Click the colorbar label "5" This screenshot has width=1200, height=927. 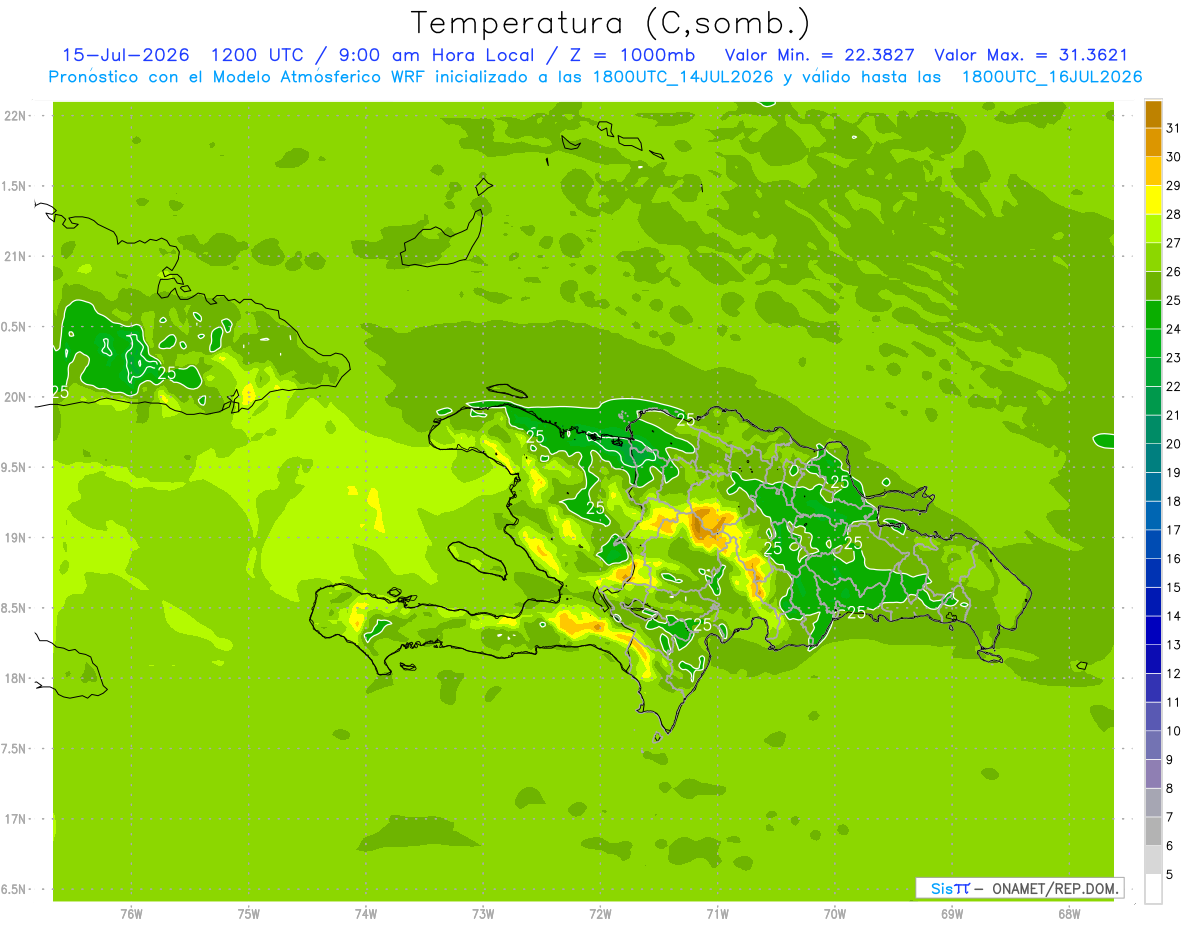pos(1170,875)
